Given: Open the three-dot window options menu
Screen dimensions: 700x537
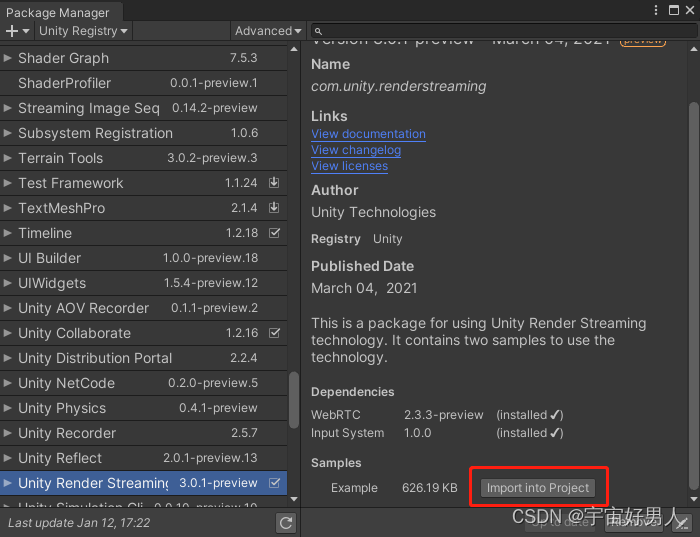Looking at the screenshot, I should pos(656,10).
